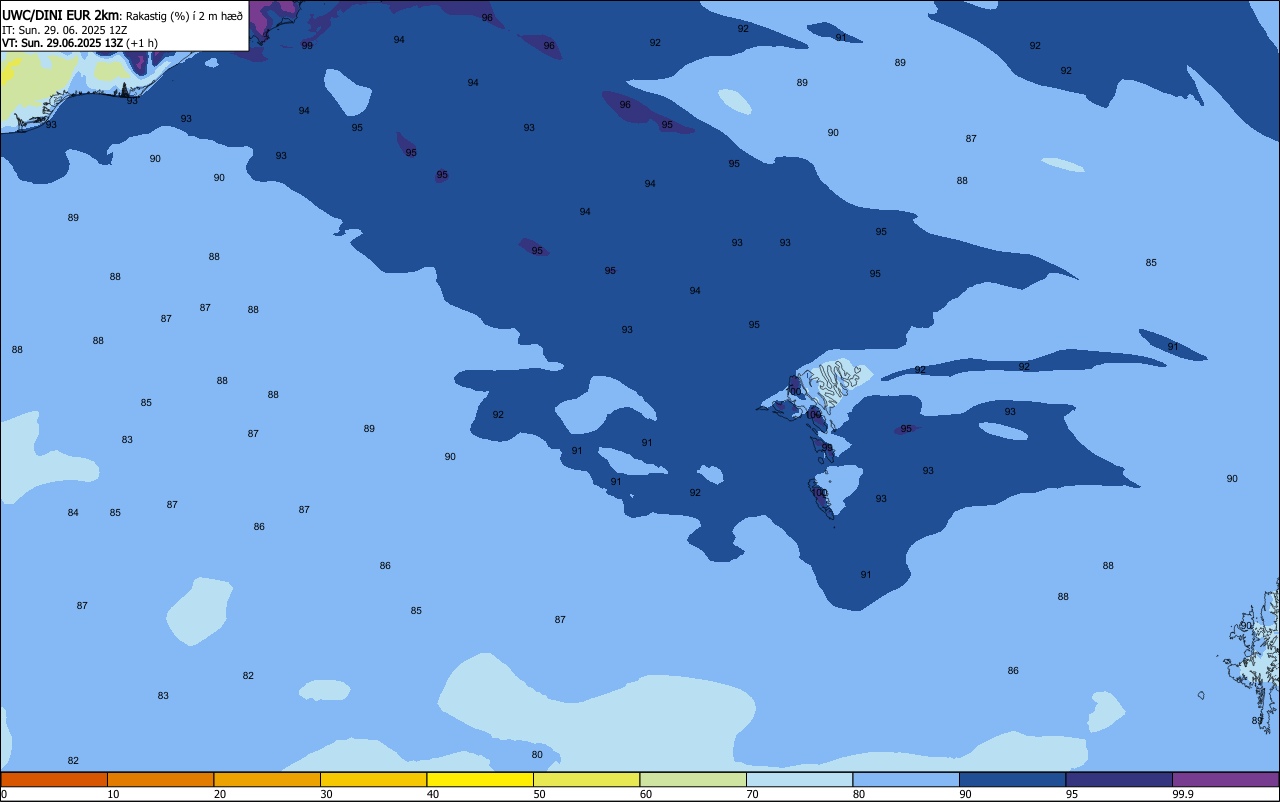This screenshot has height=802, width=1280.
Task: Choose the 60–70 pale green legend swatch
Action: (x=693, y=779)
